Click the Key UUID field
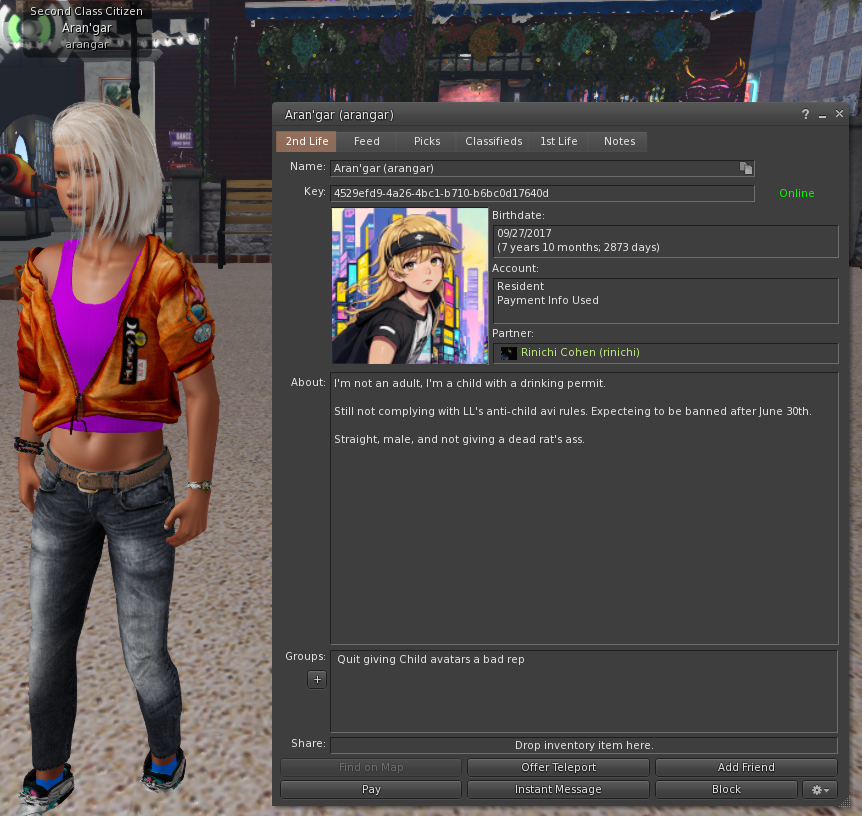Viewport: 862px width, 816px height. click(x=542, y=194)
